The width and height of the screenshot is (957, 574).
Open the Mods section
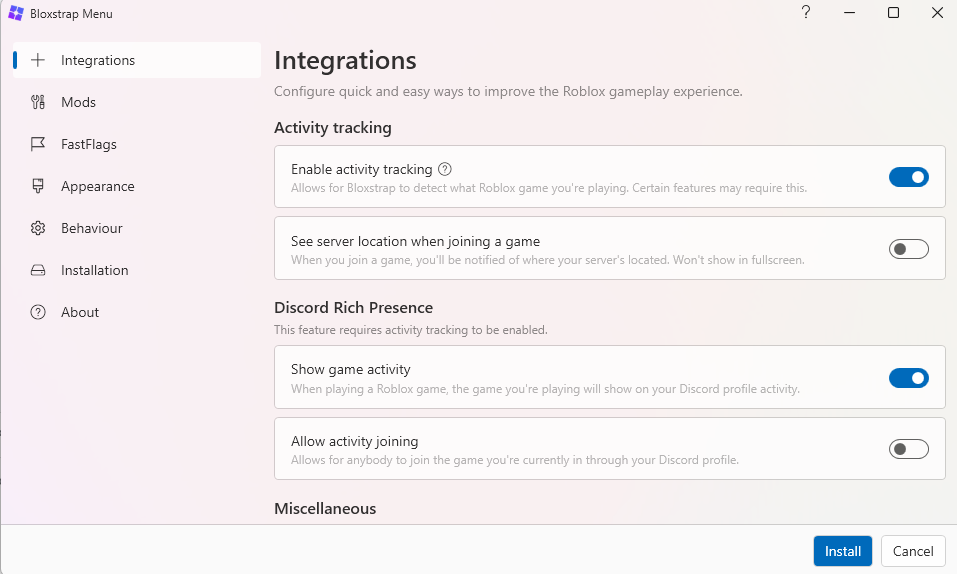pyautogui.click(x=79, y=102)
